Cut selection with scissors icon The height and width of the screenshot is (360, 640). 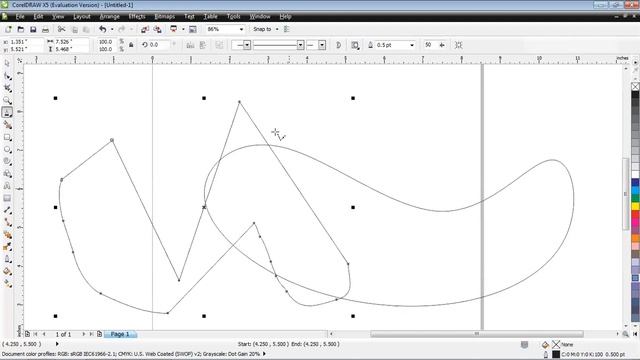click(61, 29)
